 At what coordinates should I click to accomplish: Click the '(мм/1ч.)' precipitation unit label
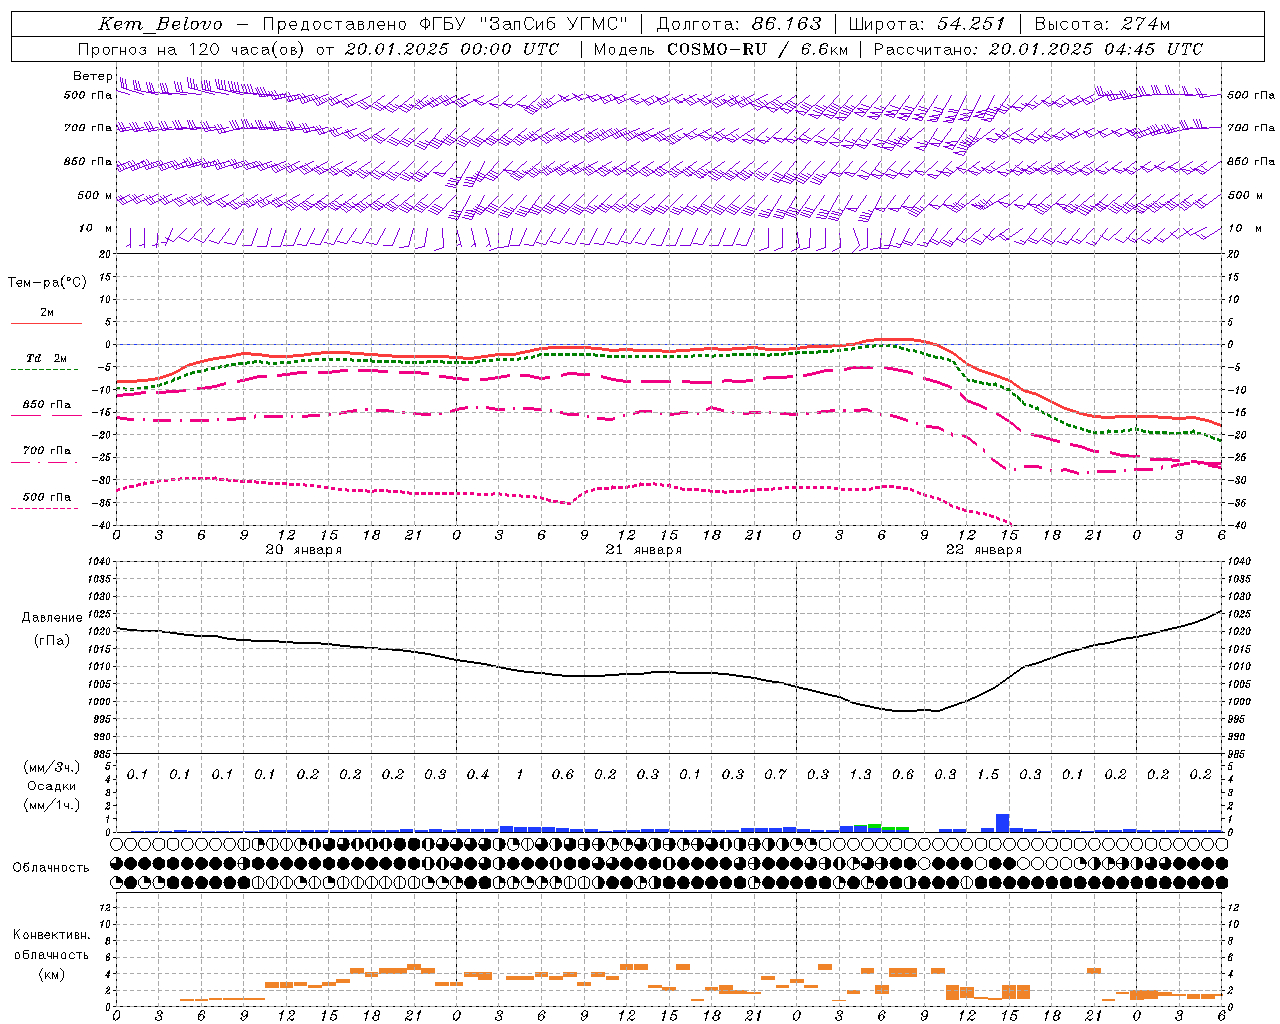point(52,805)
